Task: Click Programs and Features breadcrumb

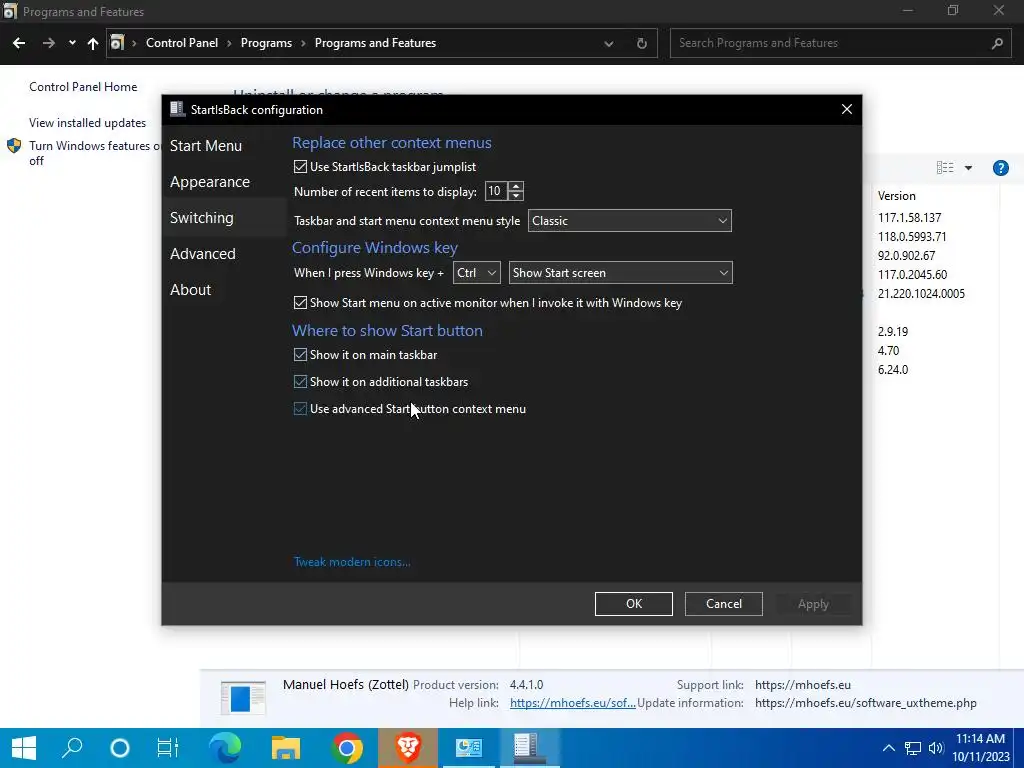Action: (x=376, y=43)
